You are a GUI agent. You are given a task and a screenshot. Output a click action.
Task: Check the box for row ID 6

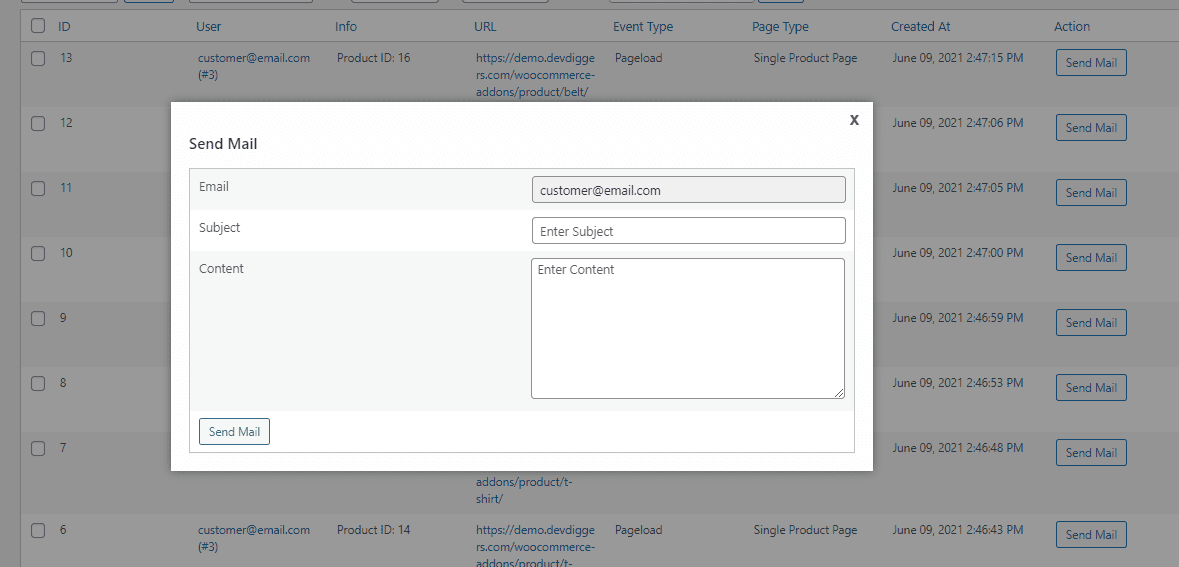click(x=38, y=530)
